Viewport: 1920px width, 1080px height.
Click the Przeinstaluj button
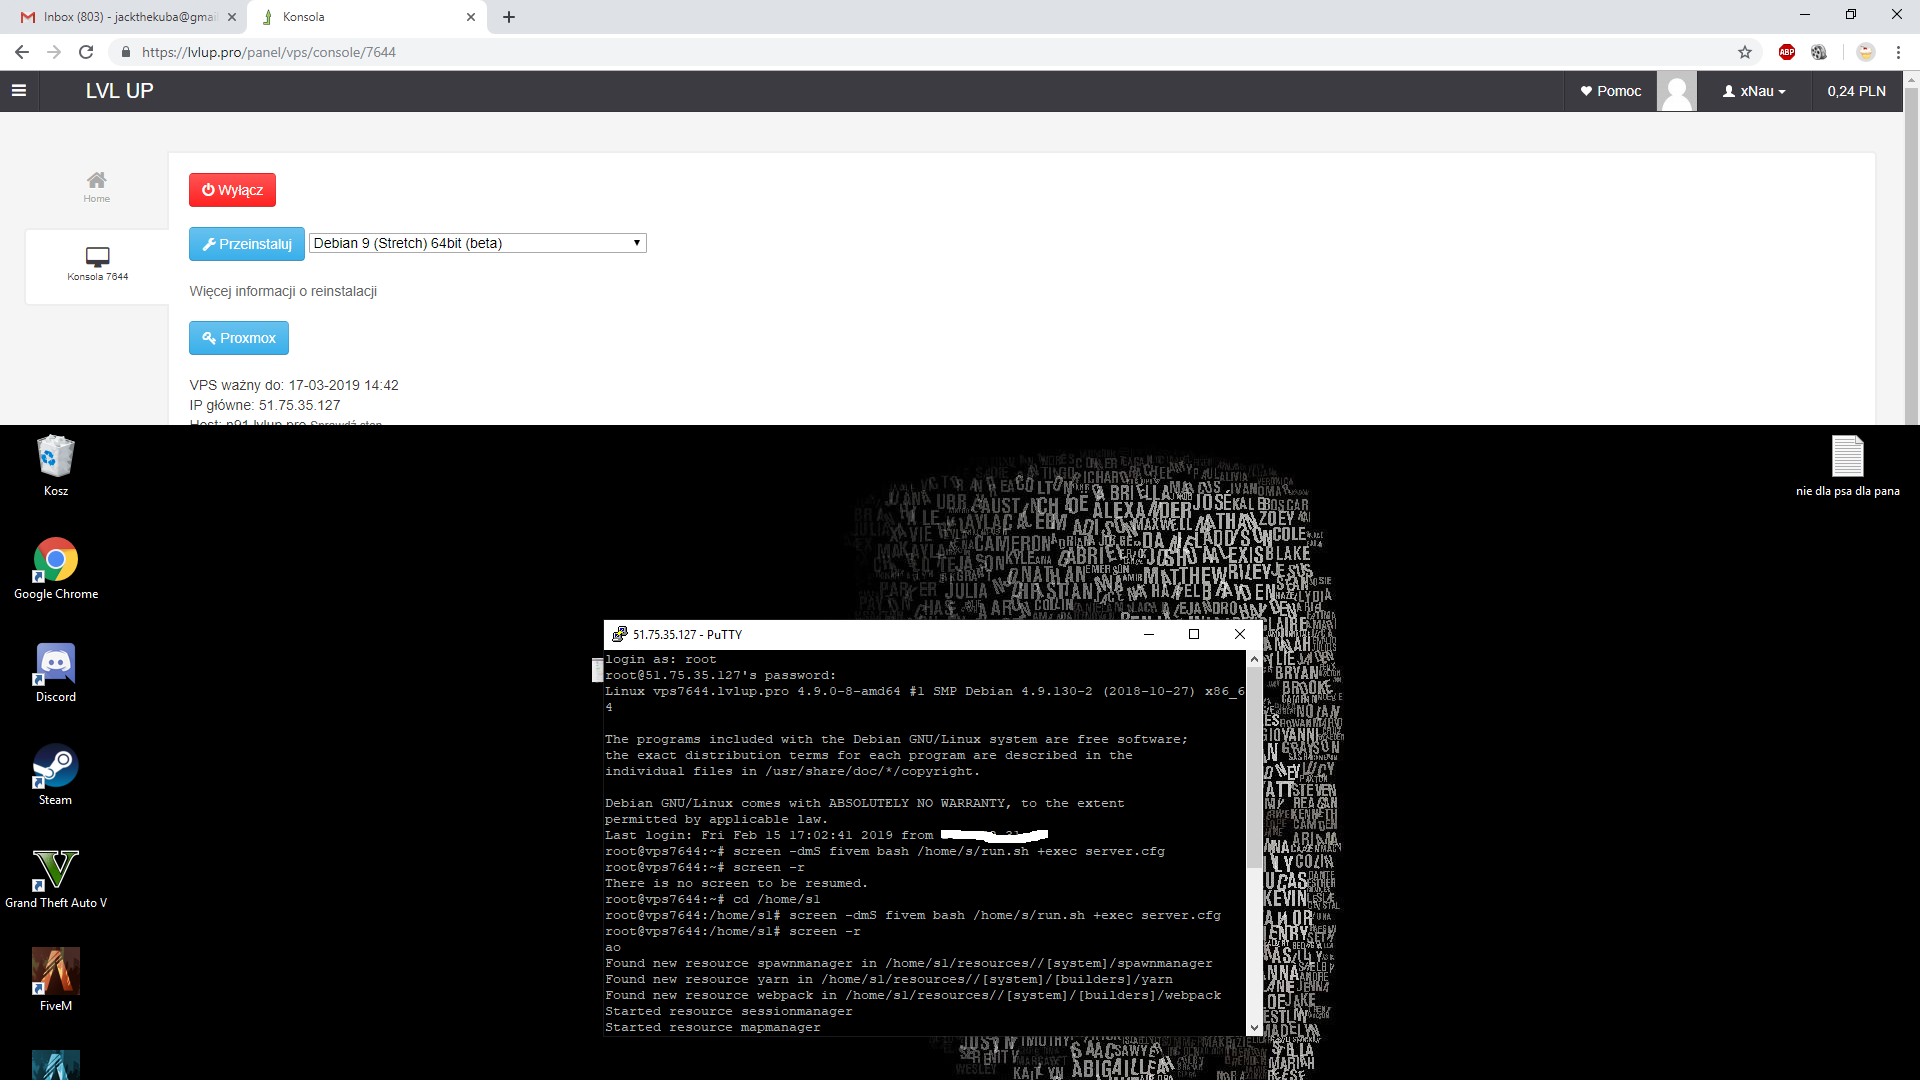[246, 244]
